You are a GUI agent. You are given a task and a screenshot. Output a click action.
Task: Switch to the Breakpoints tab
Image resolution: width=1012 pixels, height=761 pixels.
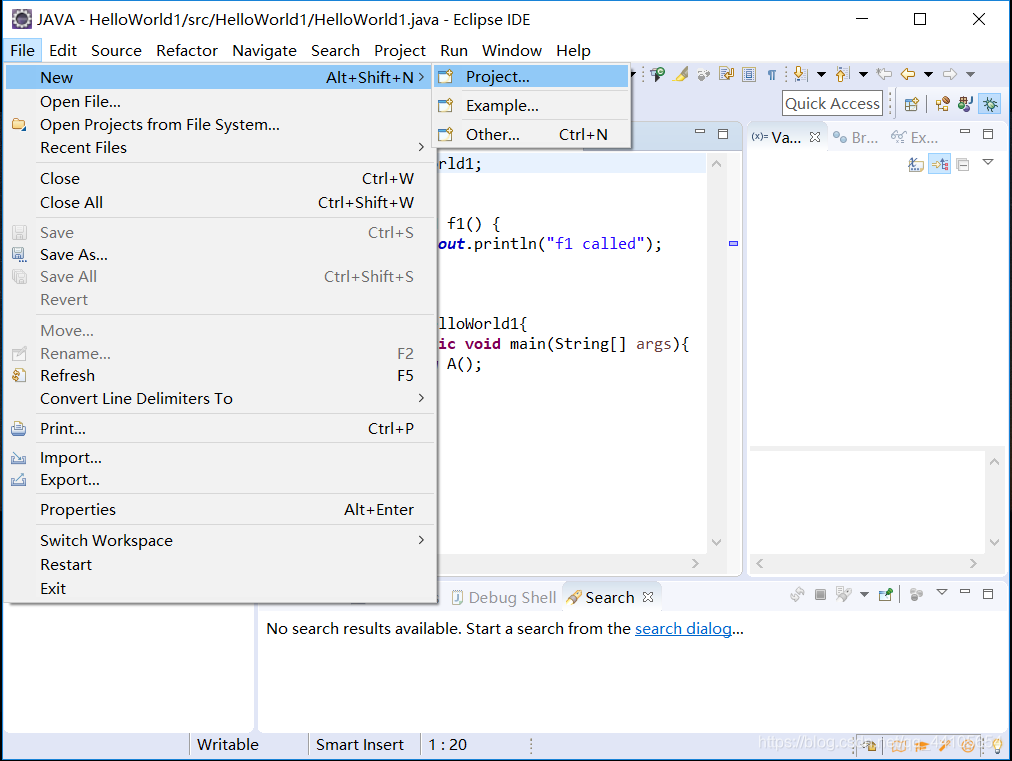point(856,137)
